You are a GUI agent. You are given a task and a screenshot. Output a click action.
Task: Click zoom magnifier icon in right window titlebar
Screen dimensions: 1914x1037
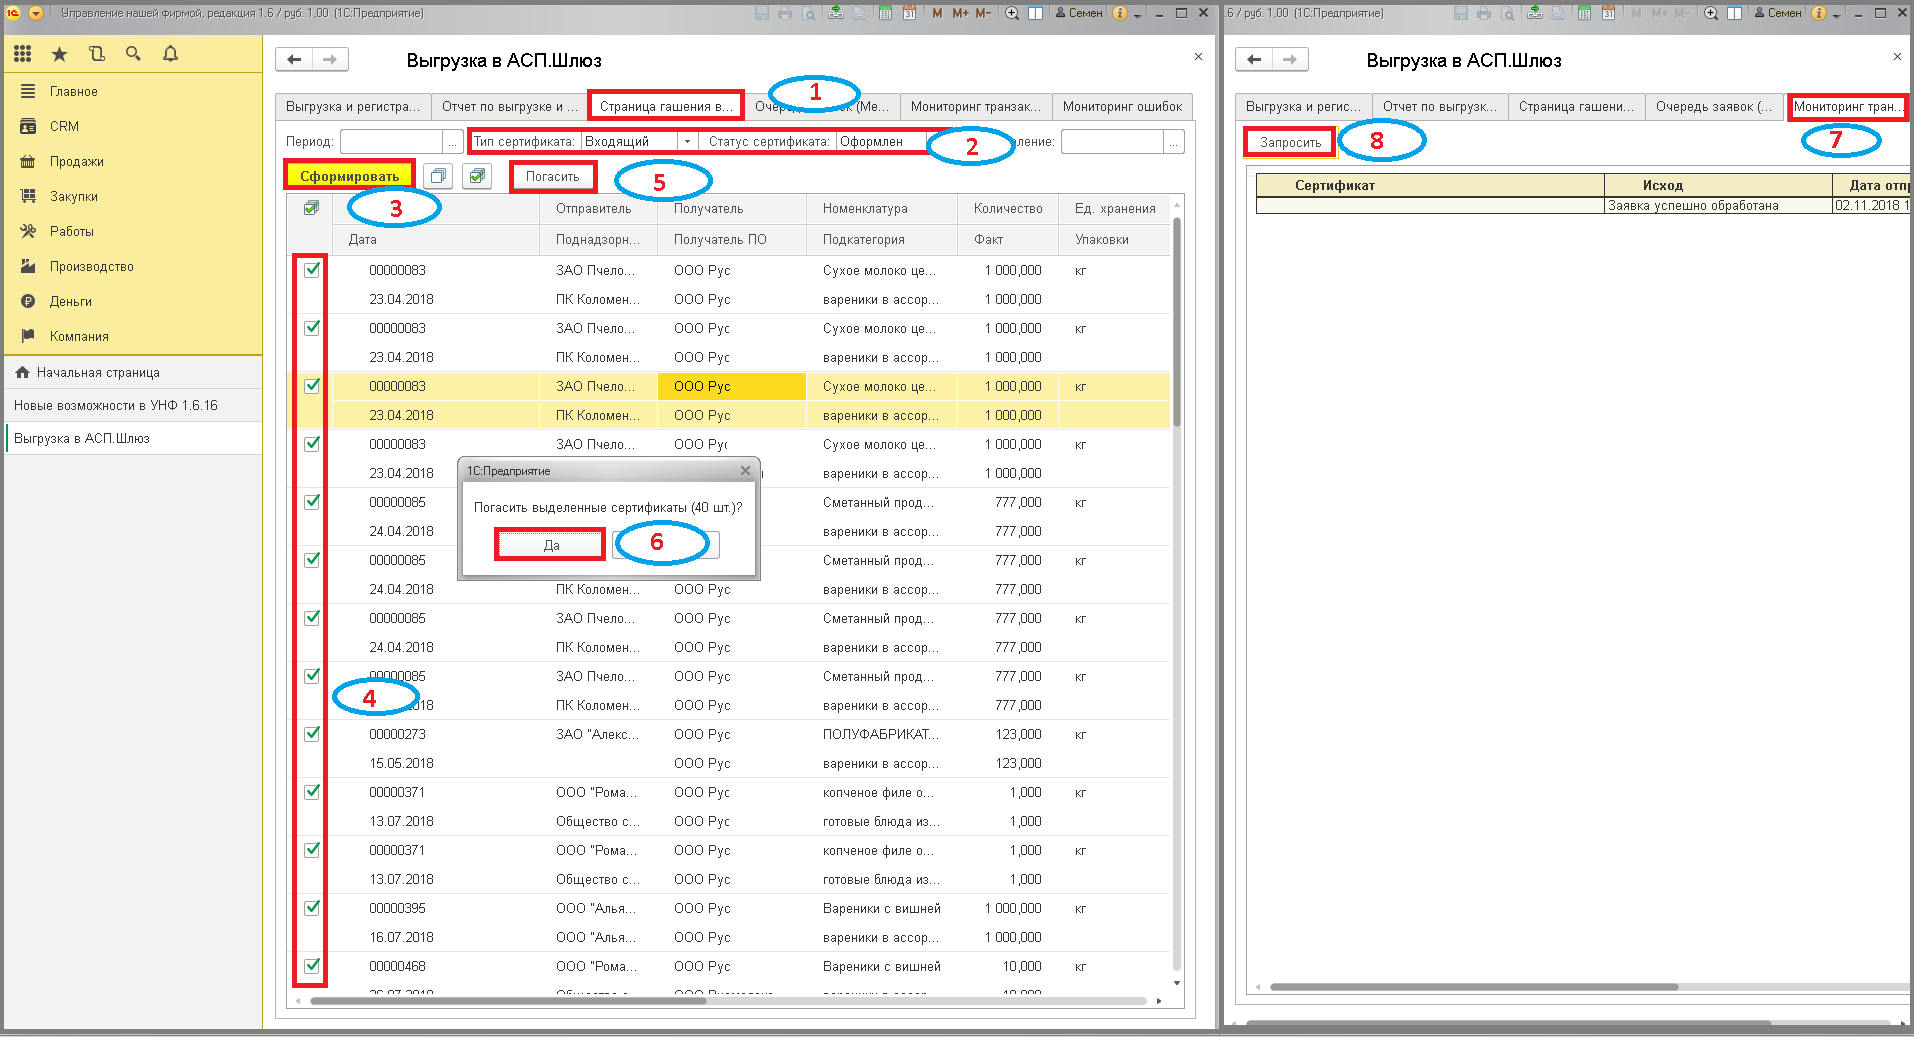1711,13
